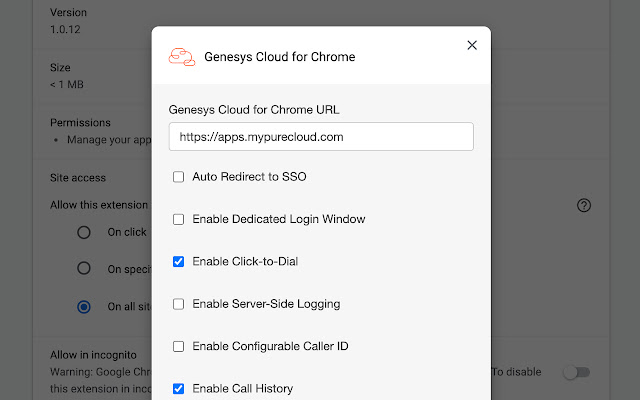Click the Genesys Cloud orange logo icon

(x=182, y=57)
